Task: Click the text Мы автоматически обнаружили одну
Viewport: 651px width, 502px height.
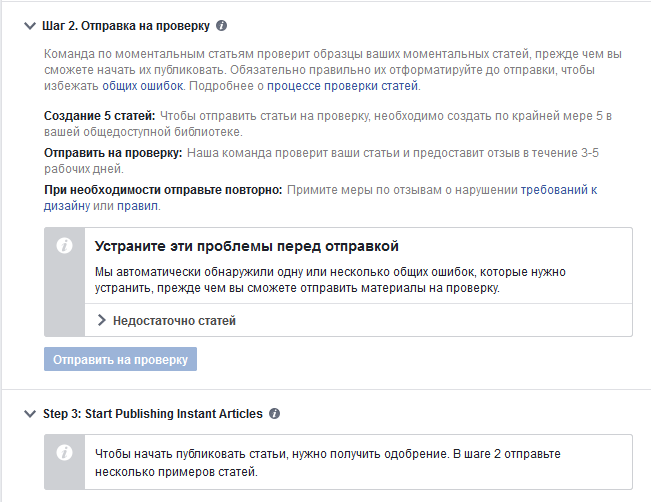Action: 199,272
